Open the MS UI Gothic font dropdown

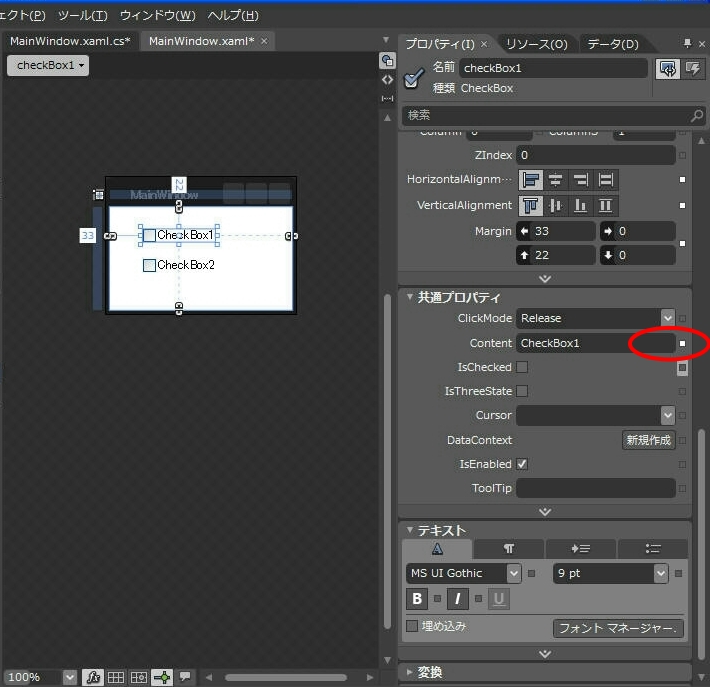pyautogui.click(x=513, y=573)
